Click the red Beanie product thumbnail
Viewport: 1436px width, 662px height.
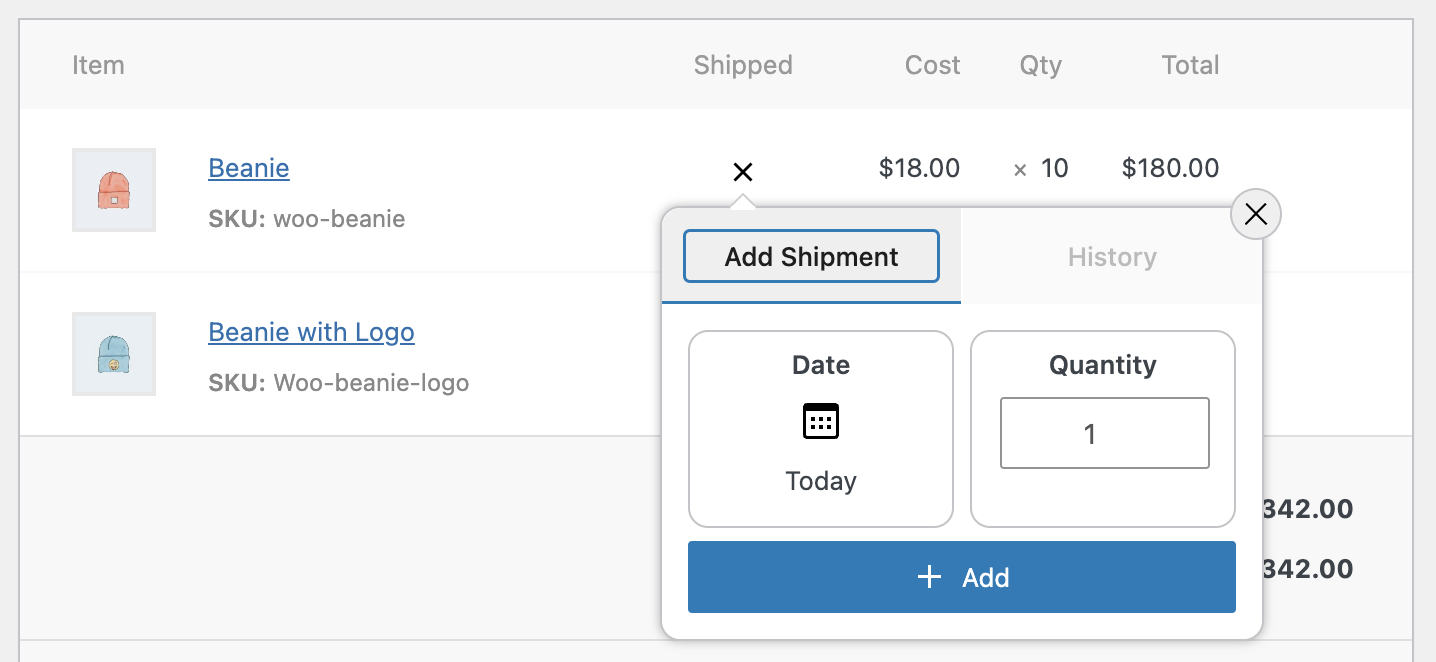tap(114, 190)
